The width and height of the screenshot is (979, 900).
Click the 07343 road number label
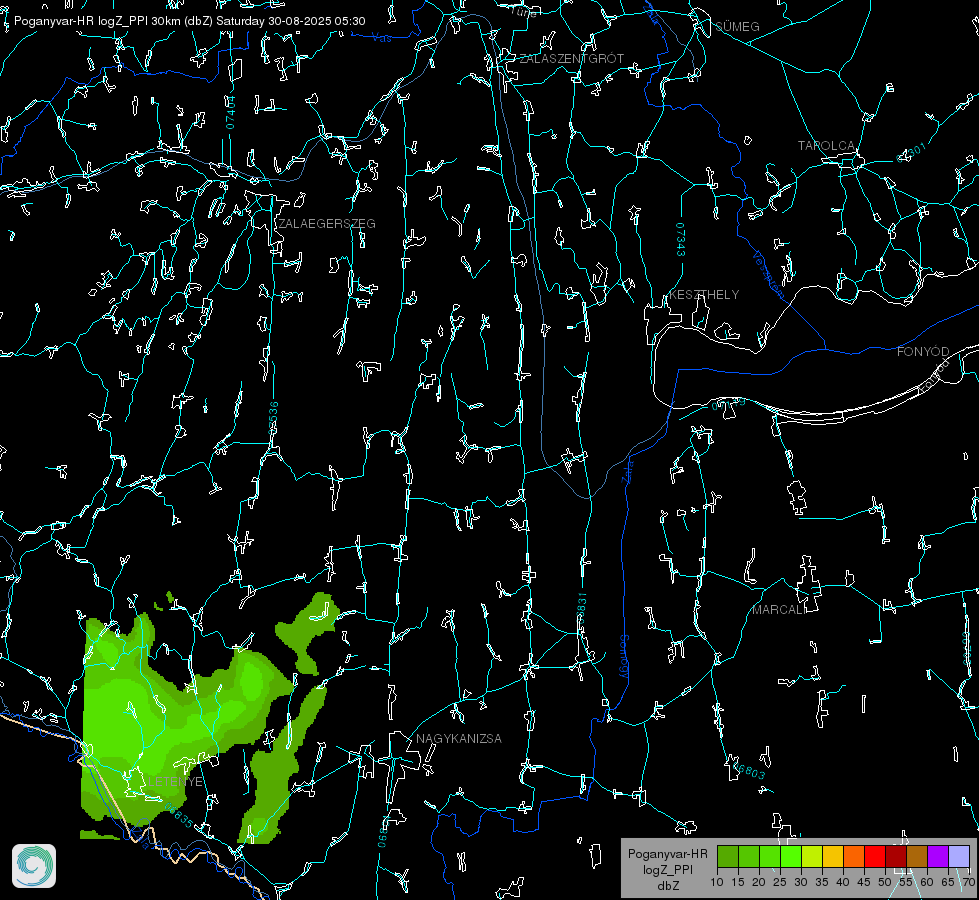click(681, 240)
